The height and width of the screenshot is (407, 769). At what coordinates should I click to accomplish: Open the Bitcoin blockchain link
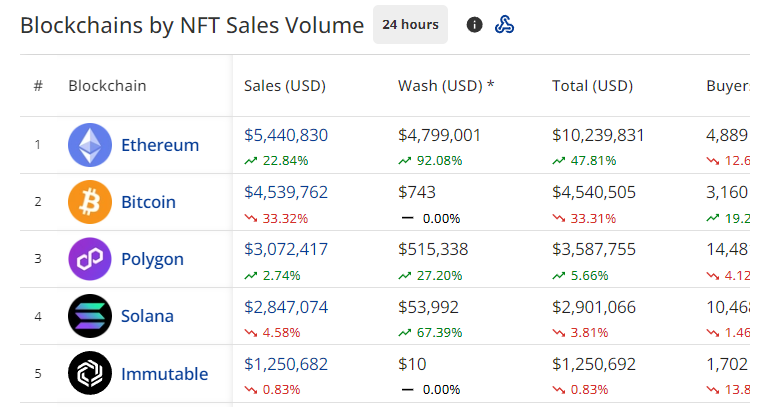(148, 202)
